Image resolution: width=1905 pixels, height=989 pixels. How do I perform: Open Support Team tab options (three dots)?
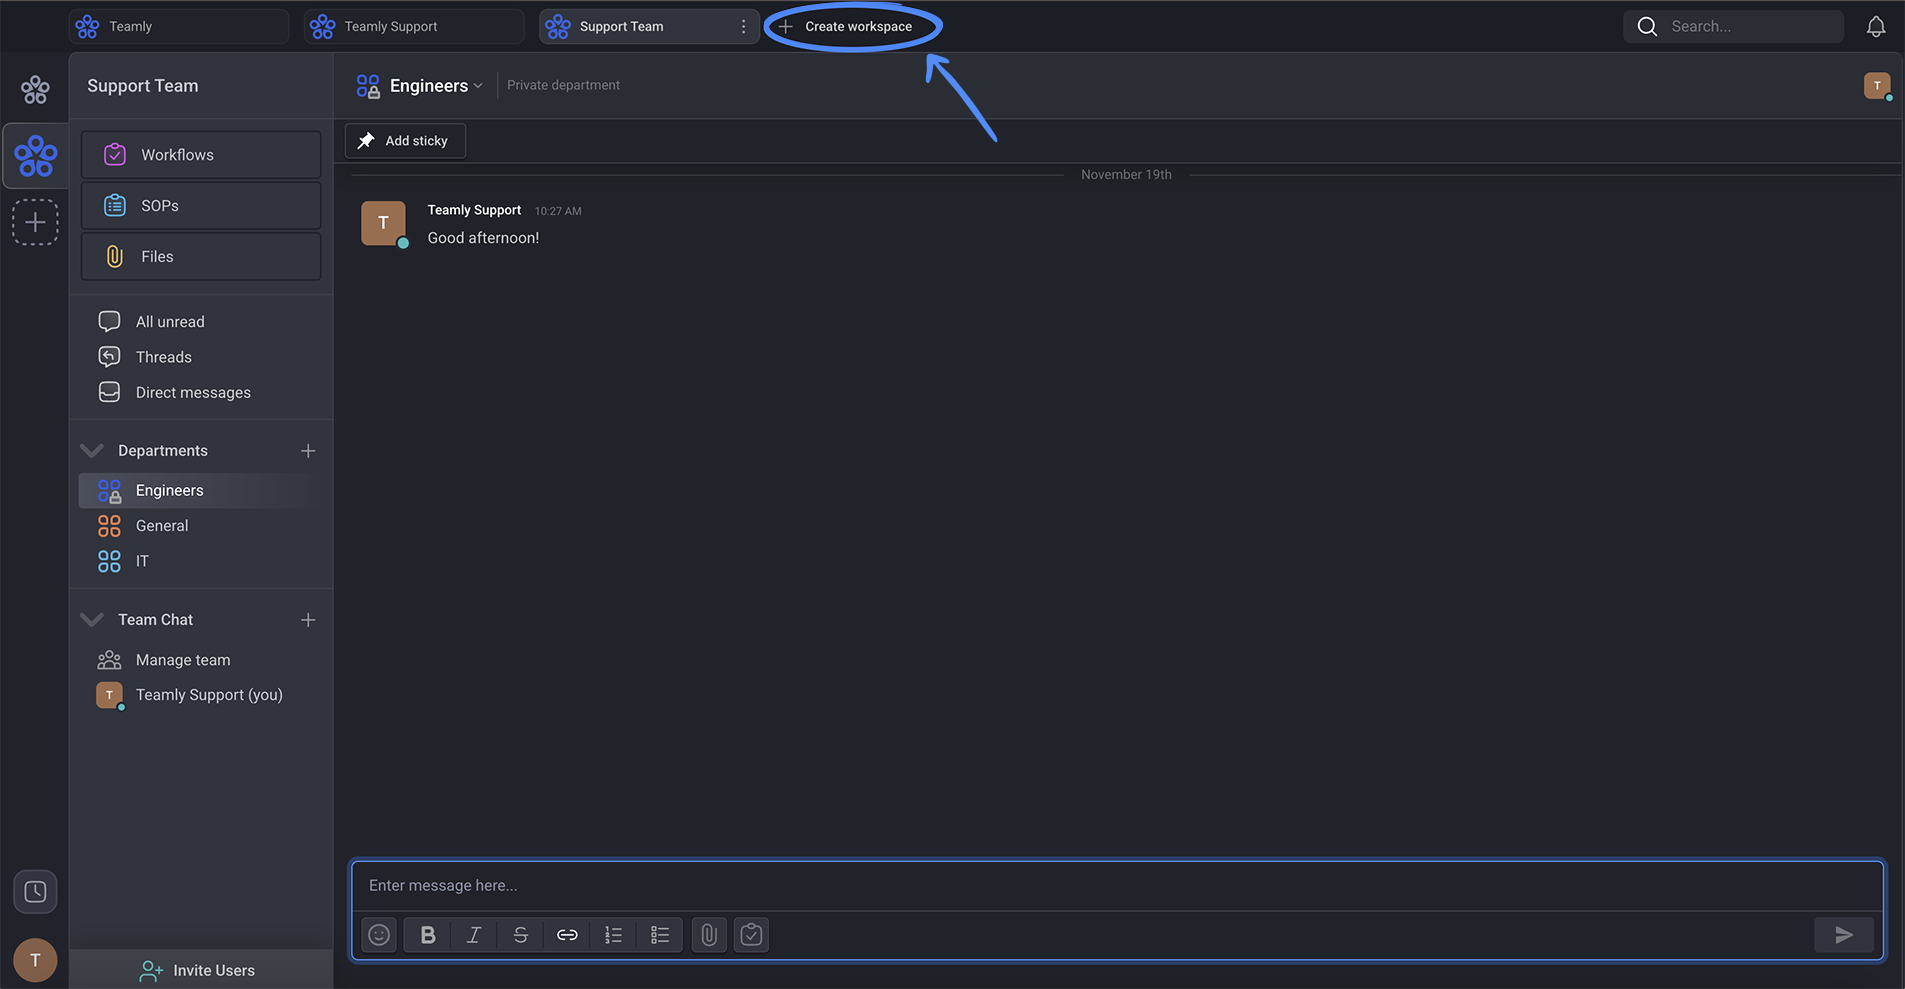(743, 27)
